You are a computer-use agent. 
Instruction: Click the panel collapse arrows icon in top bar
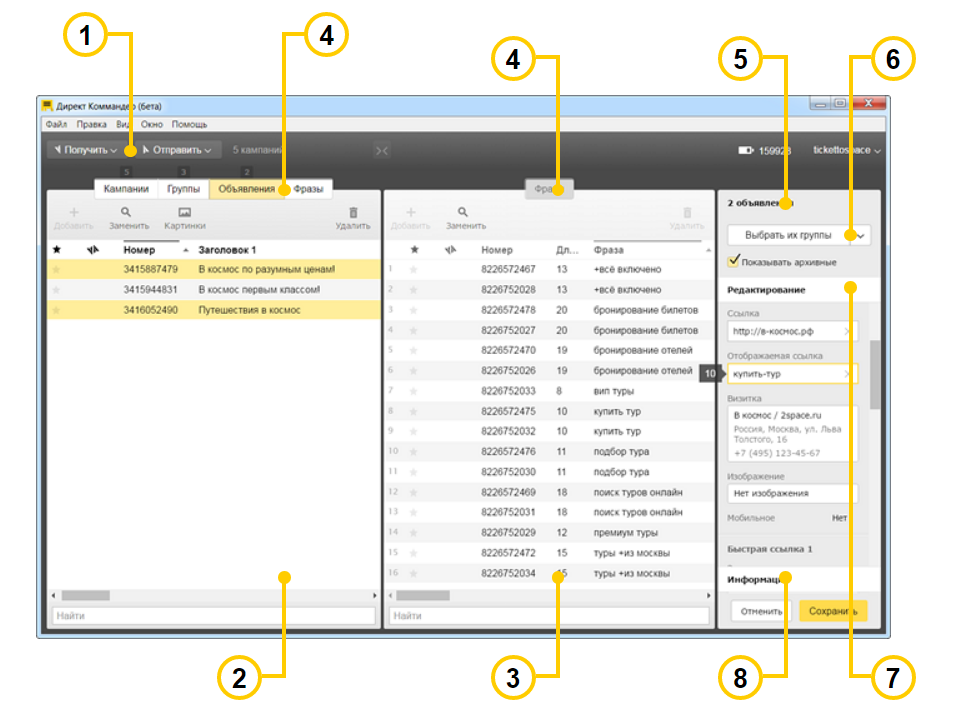pos(381,150)
